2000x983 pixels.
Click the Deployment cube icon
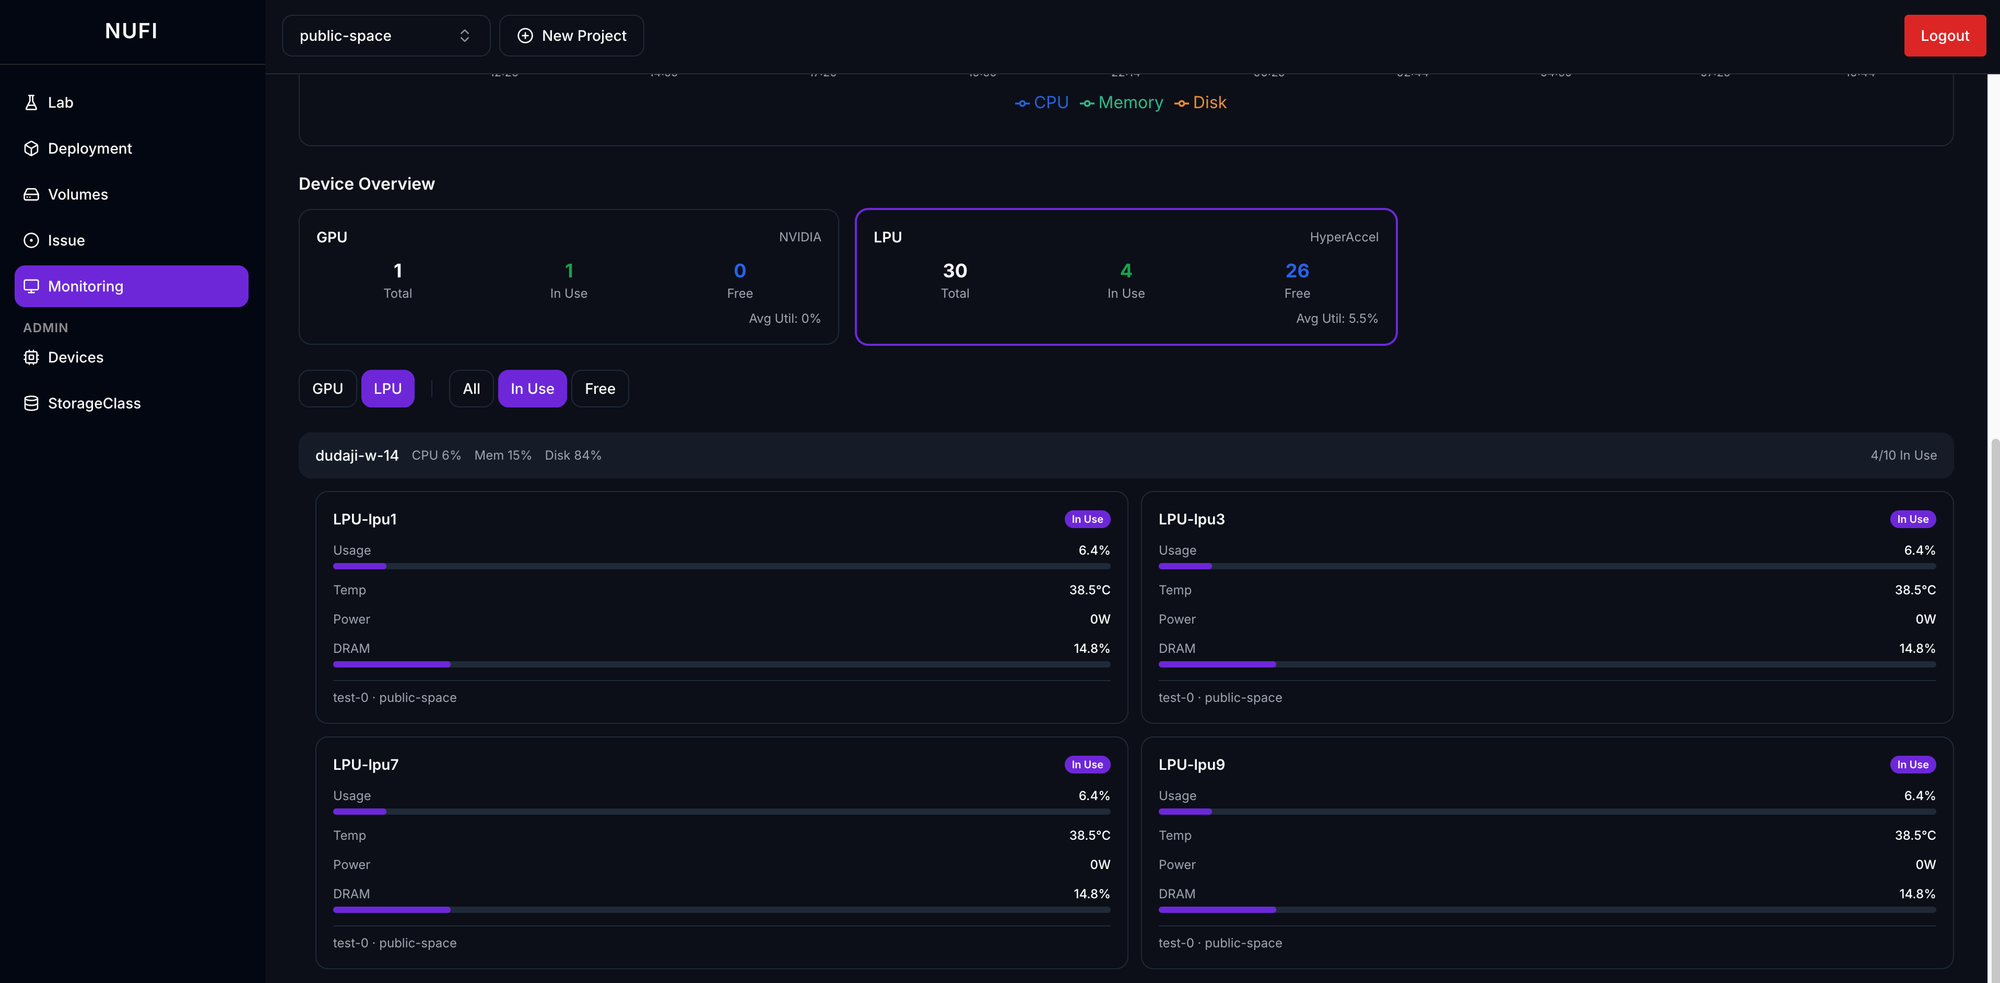31,148
